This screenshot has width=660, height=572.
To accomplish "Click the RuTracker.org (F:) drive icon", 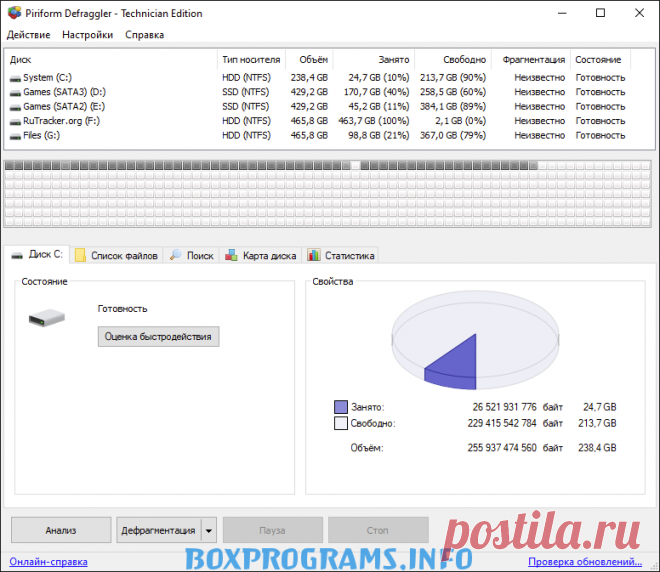I will 16,122.
